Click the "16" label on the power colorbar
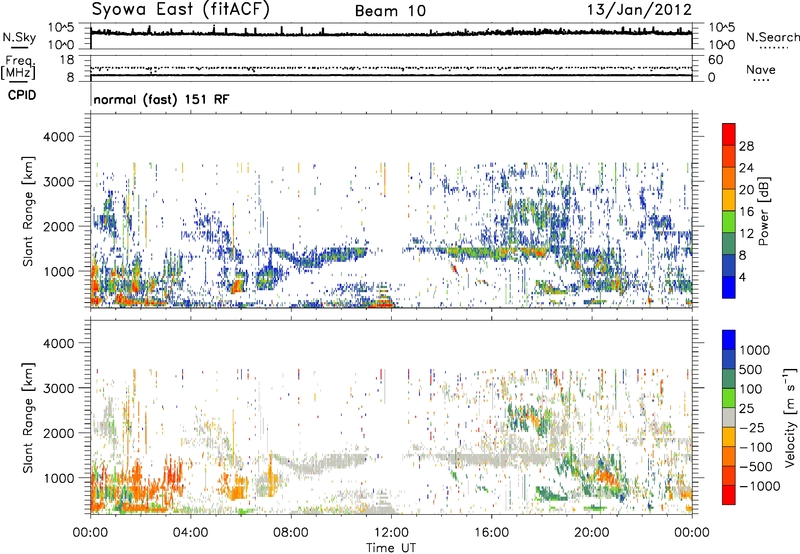This screenshot has width=800, height=554. pos(746,212)
